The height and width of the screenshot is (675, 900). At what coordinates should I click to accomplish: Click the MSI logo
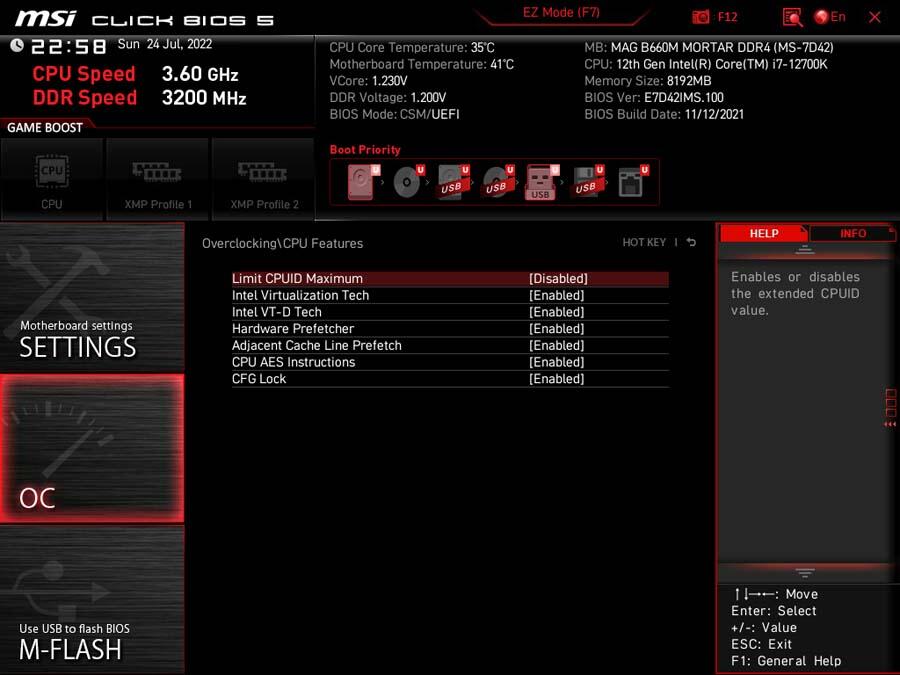(45, 18)
